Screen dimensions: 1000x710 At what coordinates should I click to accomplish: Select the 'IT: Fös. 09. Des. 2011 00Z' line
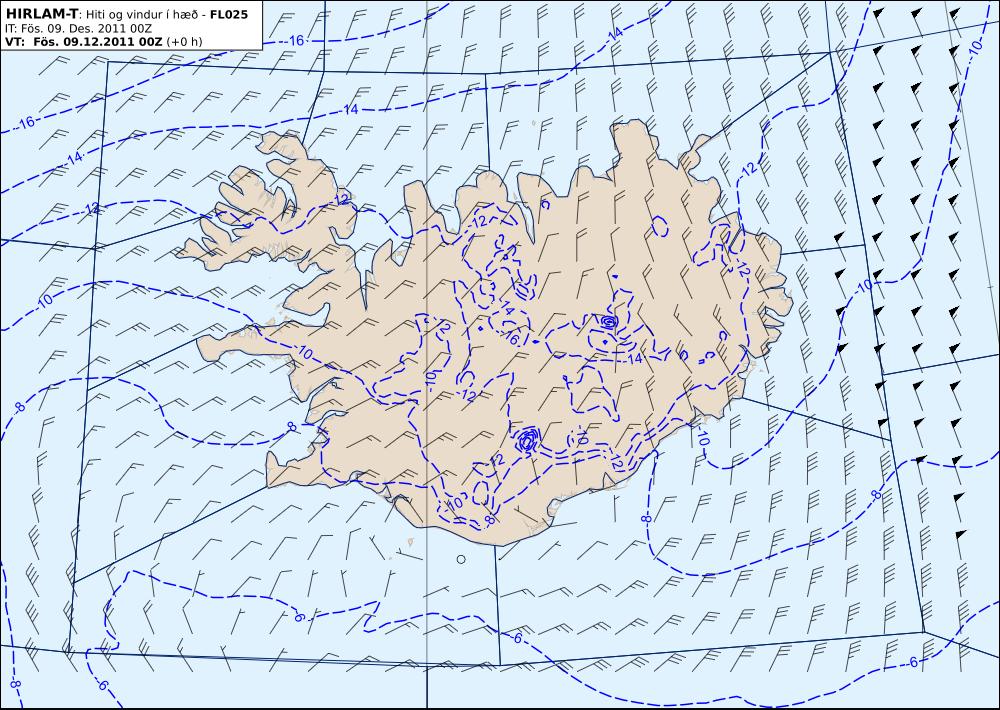78,29
